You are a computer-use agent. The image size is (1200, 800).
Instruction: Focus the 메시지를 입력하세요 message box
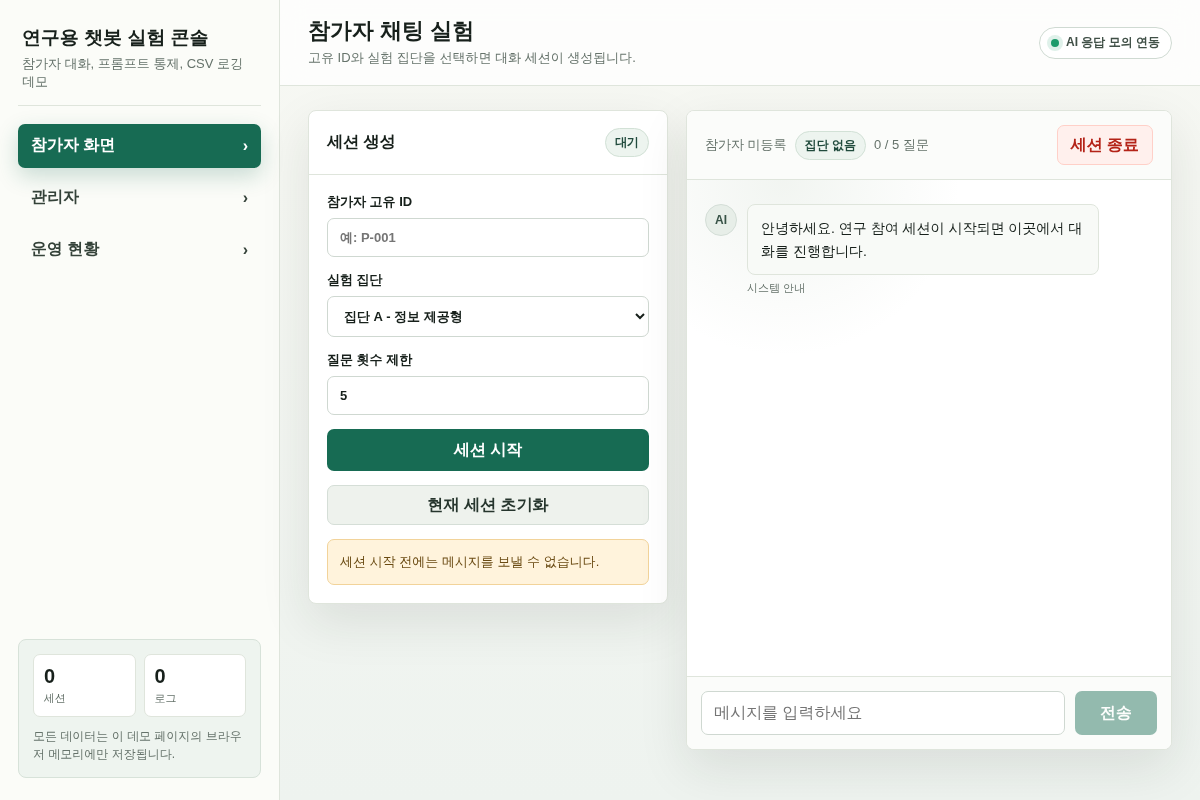coord(883,713)
